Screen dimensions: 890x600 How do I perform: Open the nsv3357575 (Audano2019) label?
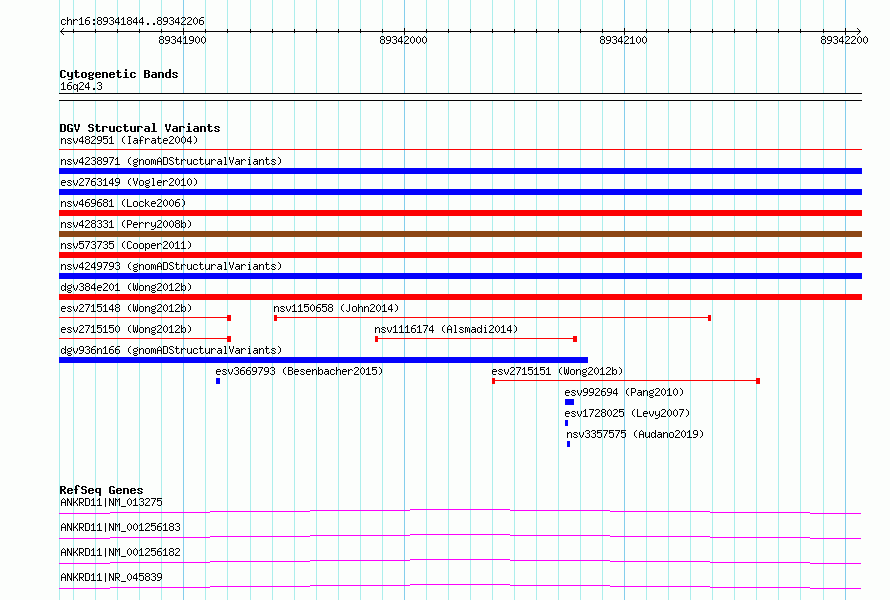(635, 434)
